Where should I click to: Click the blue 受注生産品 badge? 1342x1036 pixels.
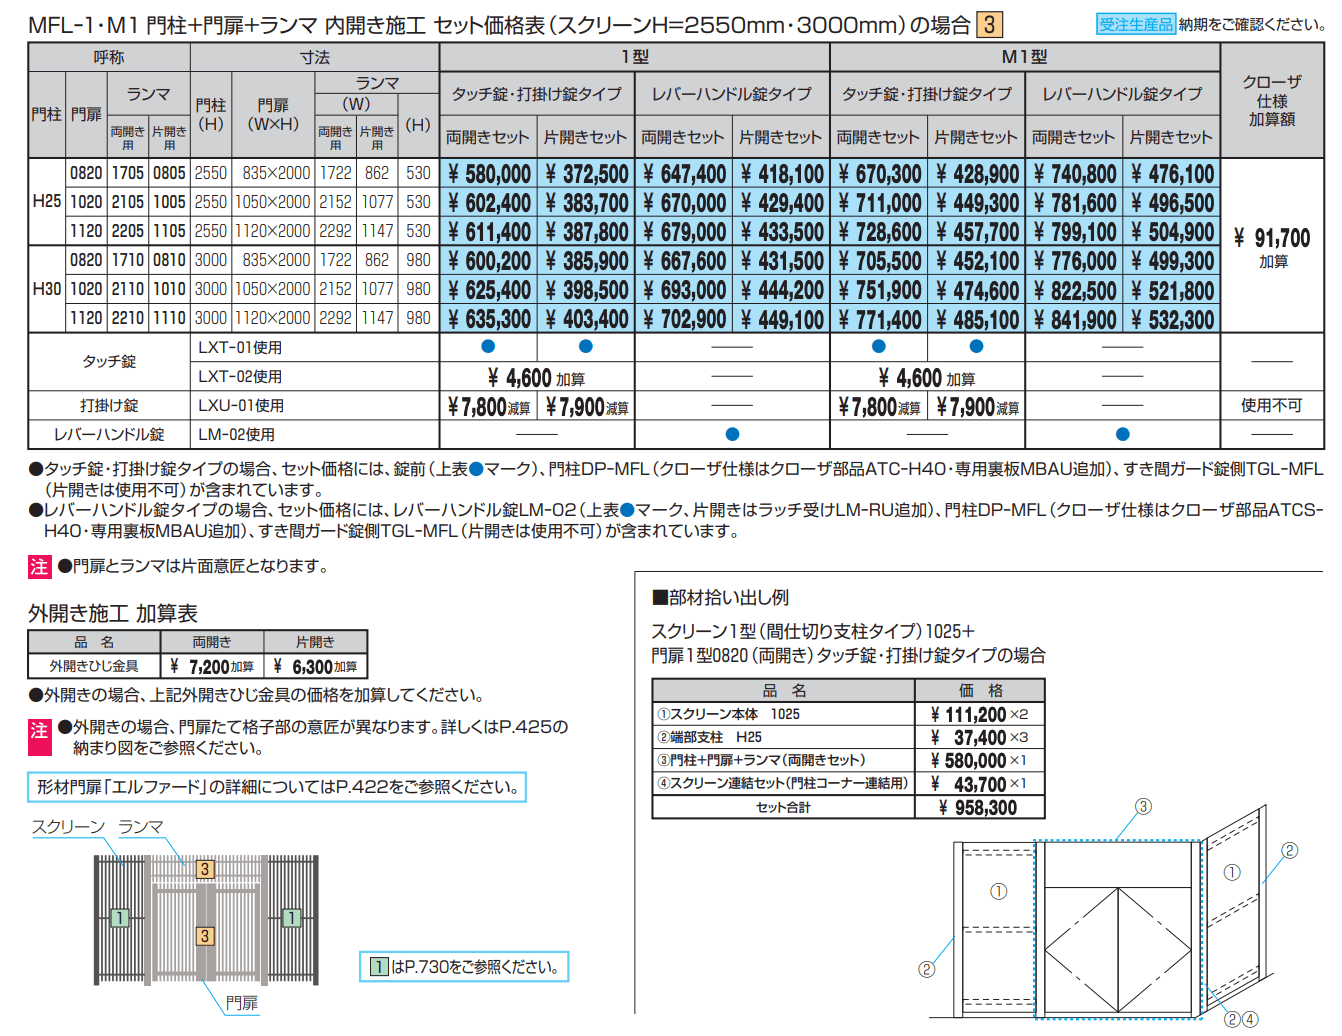tap(1135, 25)
